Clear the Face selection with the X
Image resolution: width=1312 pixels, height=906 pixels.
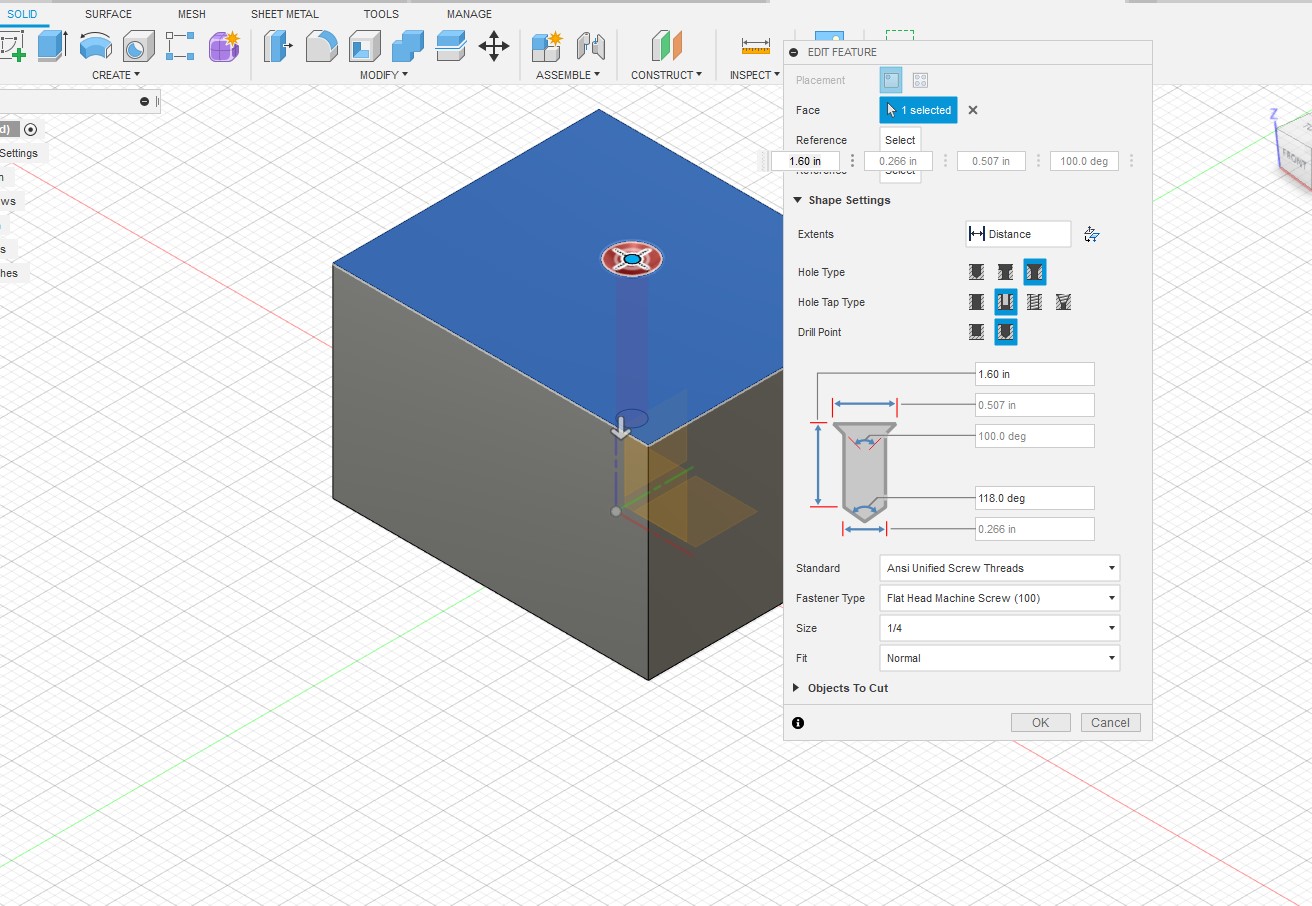click(x=973, y=110)
